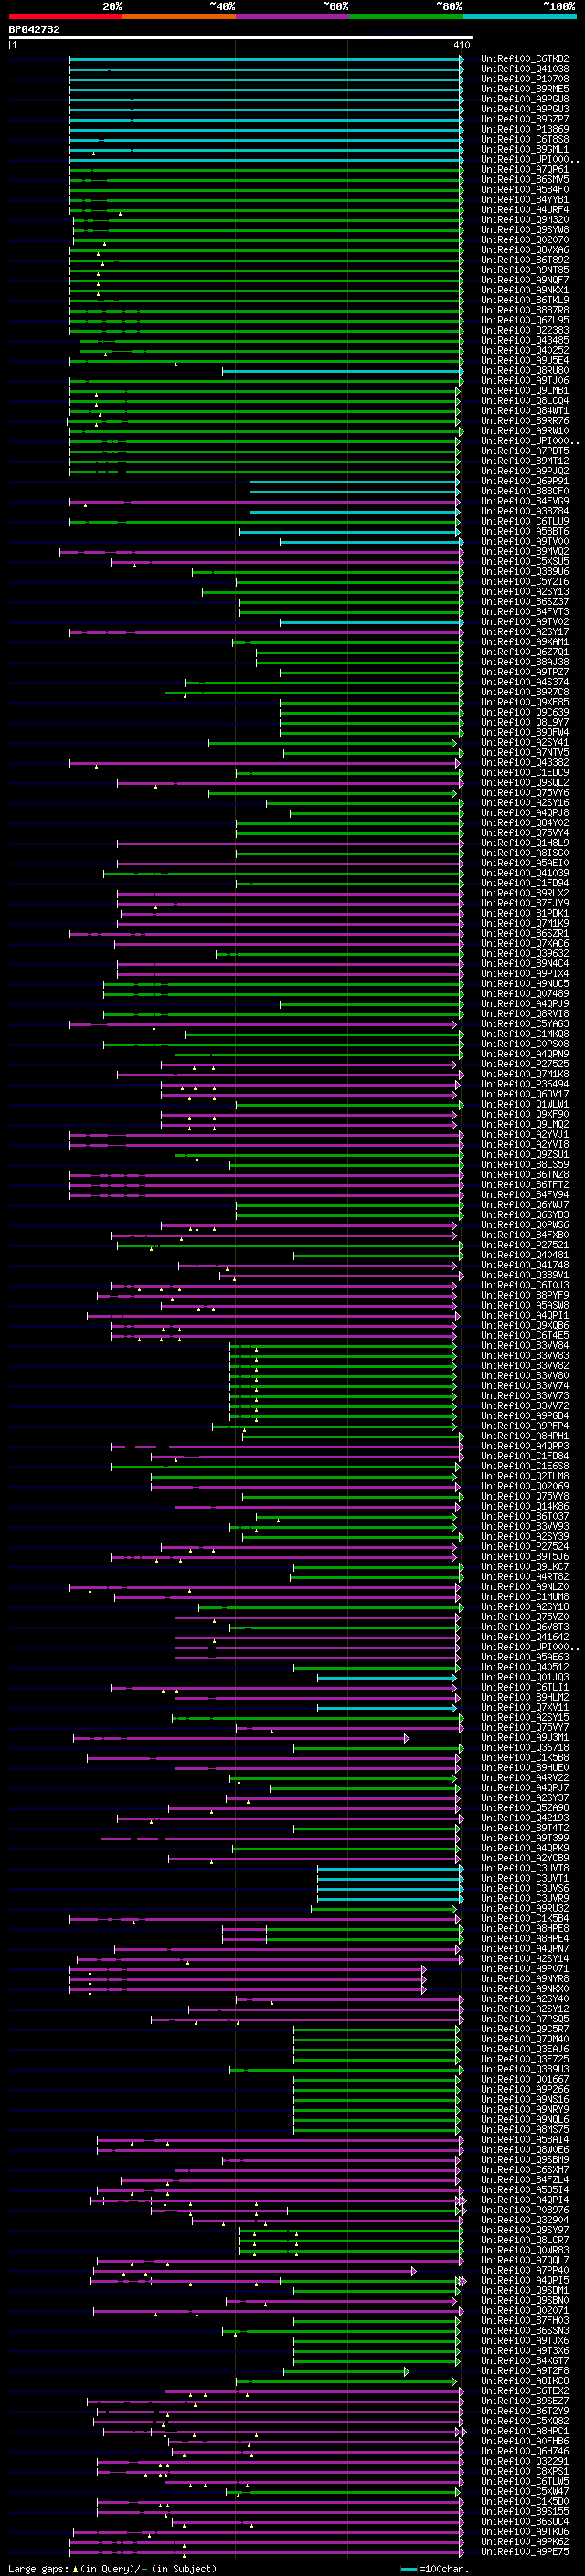Screen dimensions: 585x2576
Task: Click the Large gaps legend text
Action: (x=112, y=2568)
